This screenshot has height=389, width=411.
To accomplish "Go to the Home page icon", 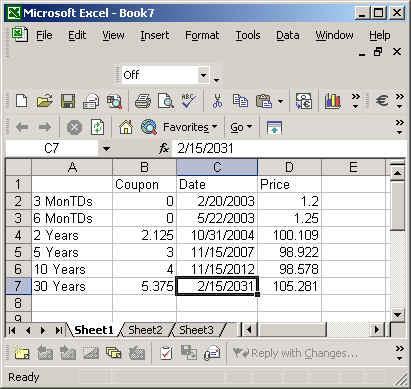I will [x=126, y=127].
